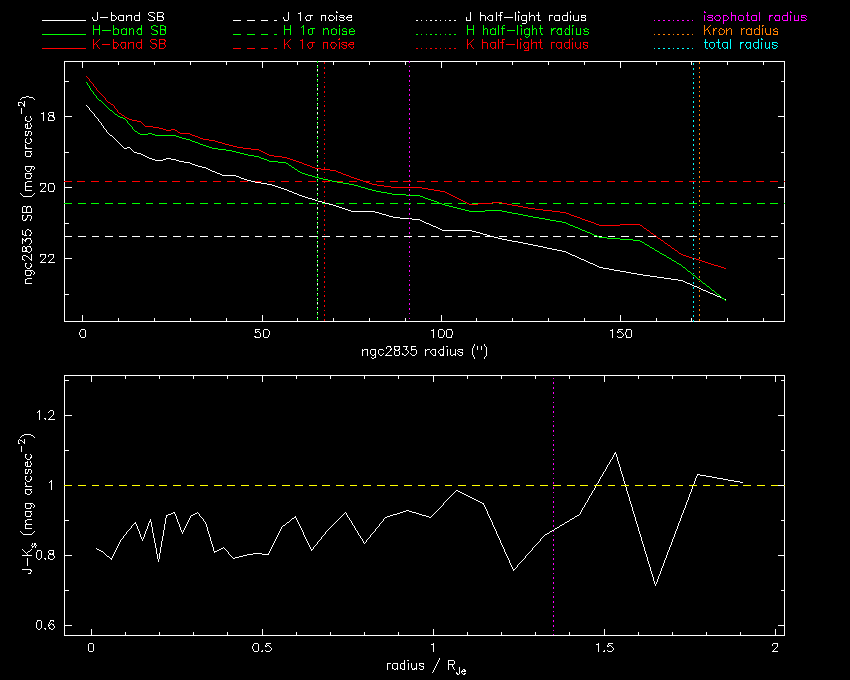The height and width of the screenshot is (680, 850).
Task: Click the deepest dip of the J-Ks curve
Action: [655, 586]
